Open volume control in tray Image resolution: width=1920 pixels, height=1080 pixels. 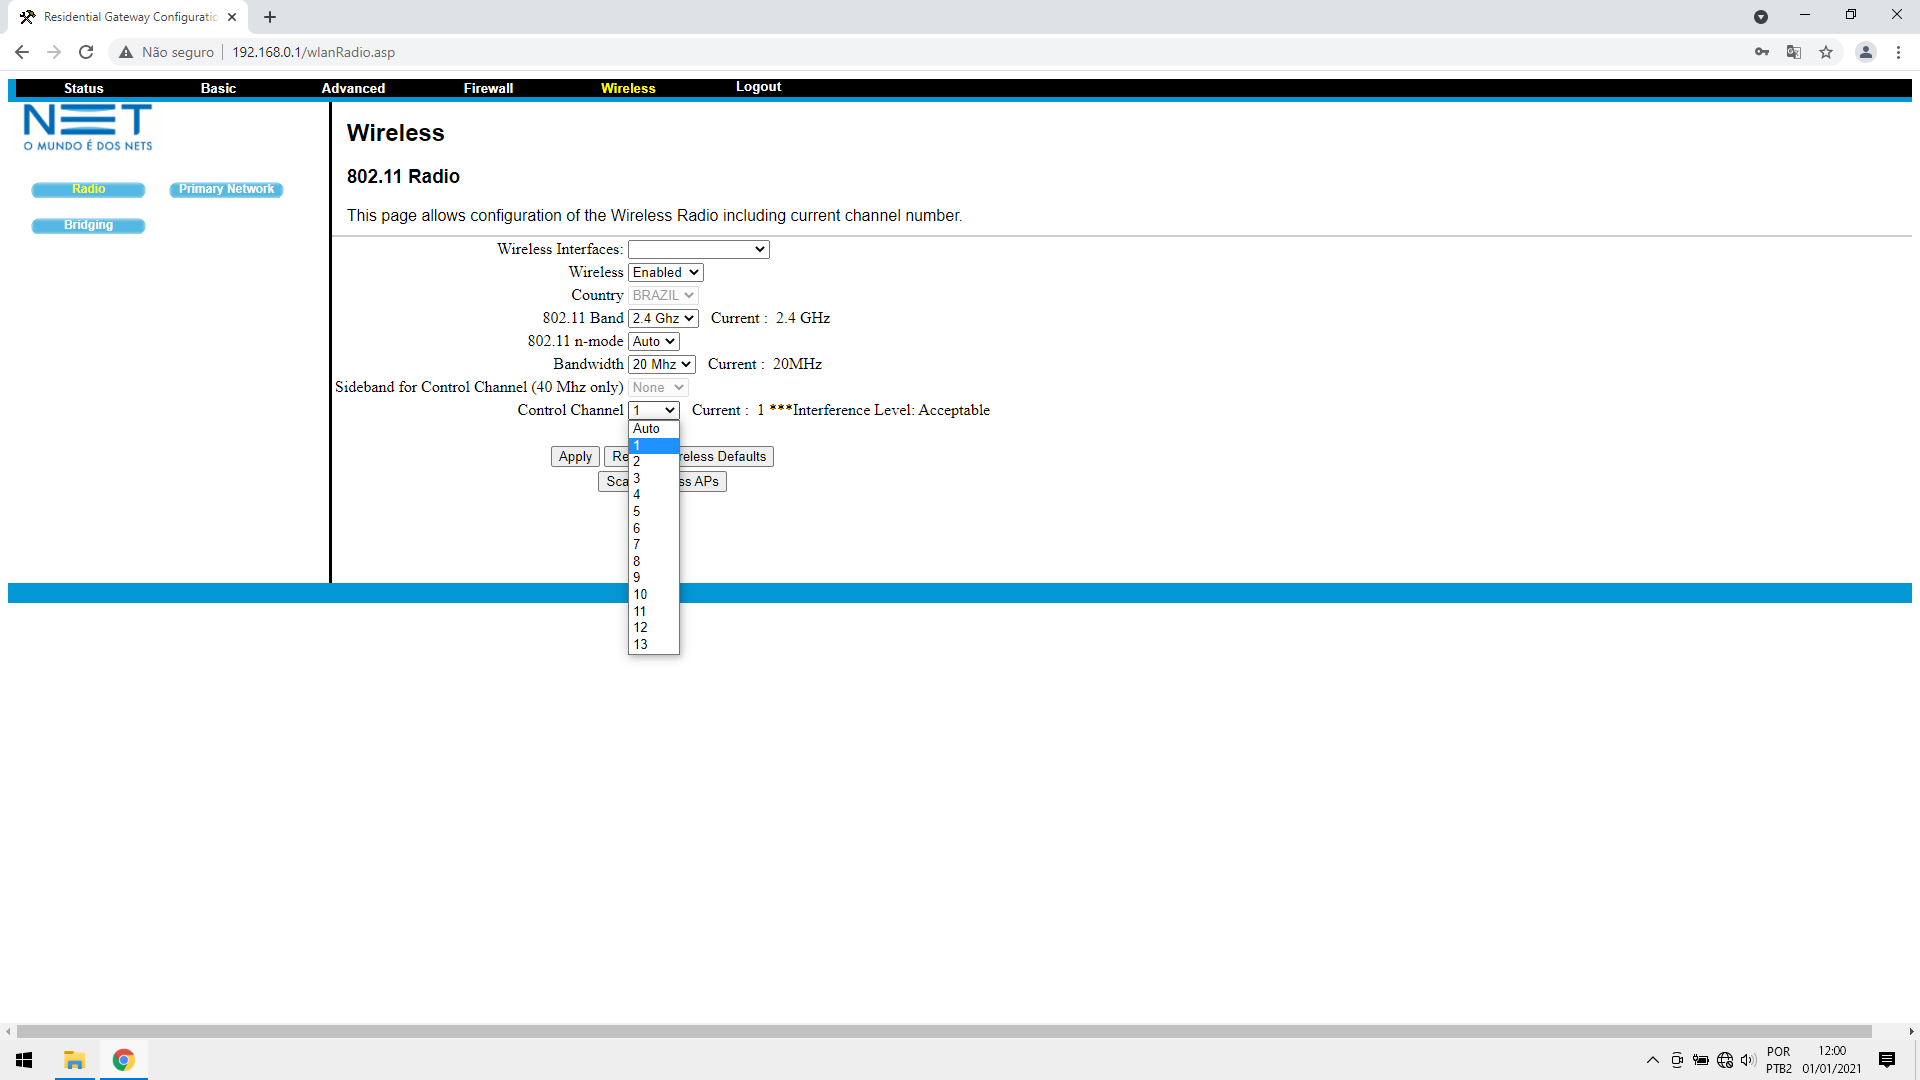coord(1748,1060)
